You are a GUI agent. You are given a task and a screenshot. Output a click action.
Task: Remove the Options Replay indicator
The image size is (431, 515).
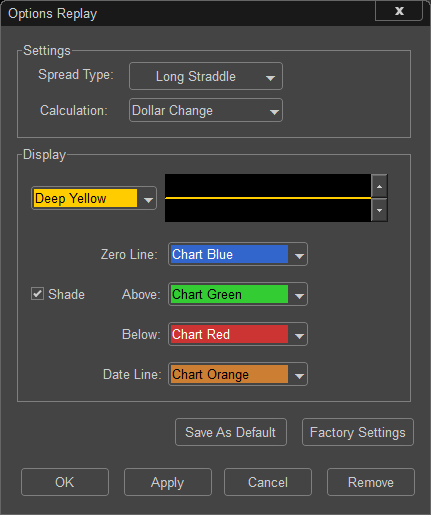[371, 482]
